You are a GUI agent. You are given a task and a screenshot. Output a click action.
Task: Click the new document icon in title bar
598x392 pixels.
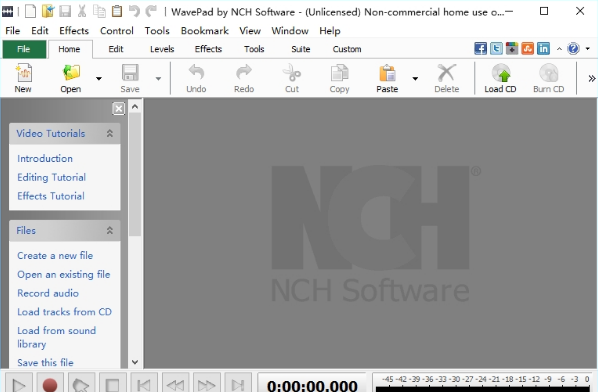30,11
